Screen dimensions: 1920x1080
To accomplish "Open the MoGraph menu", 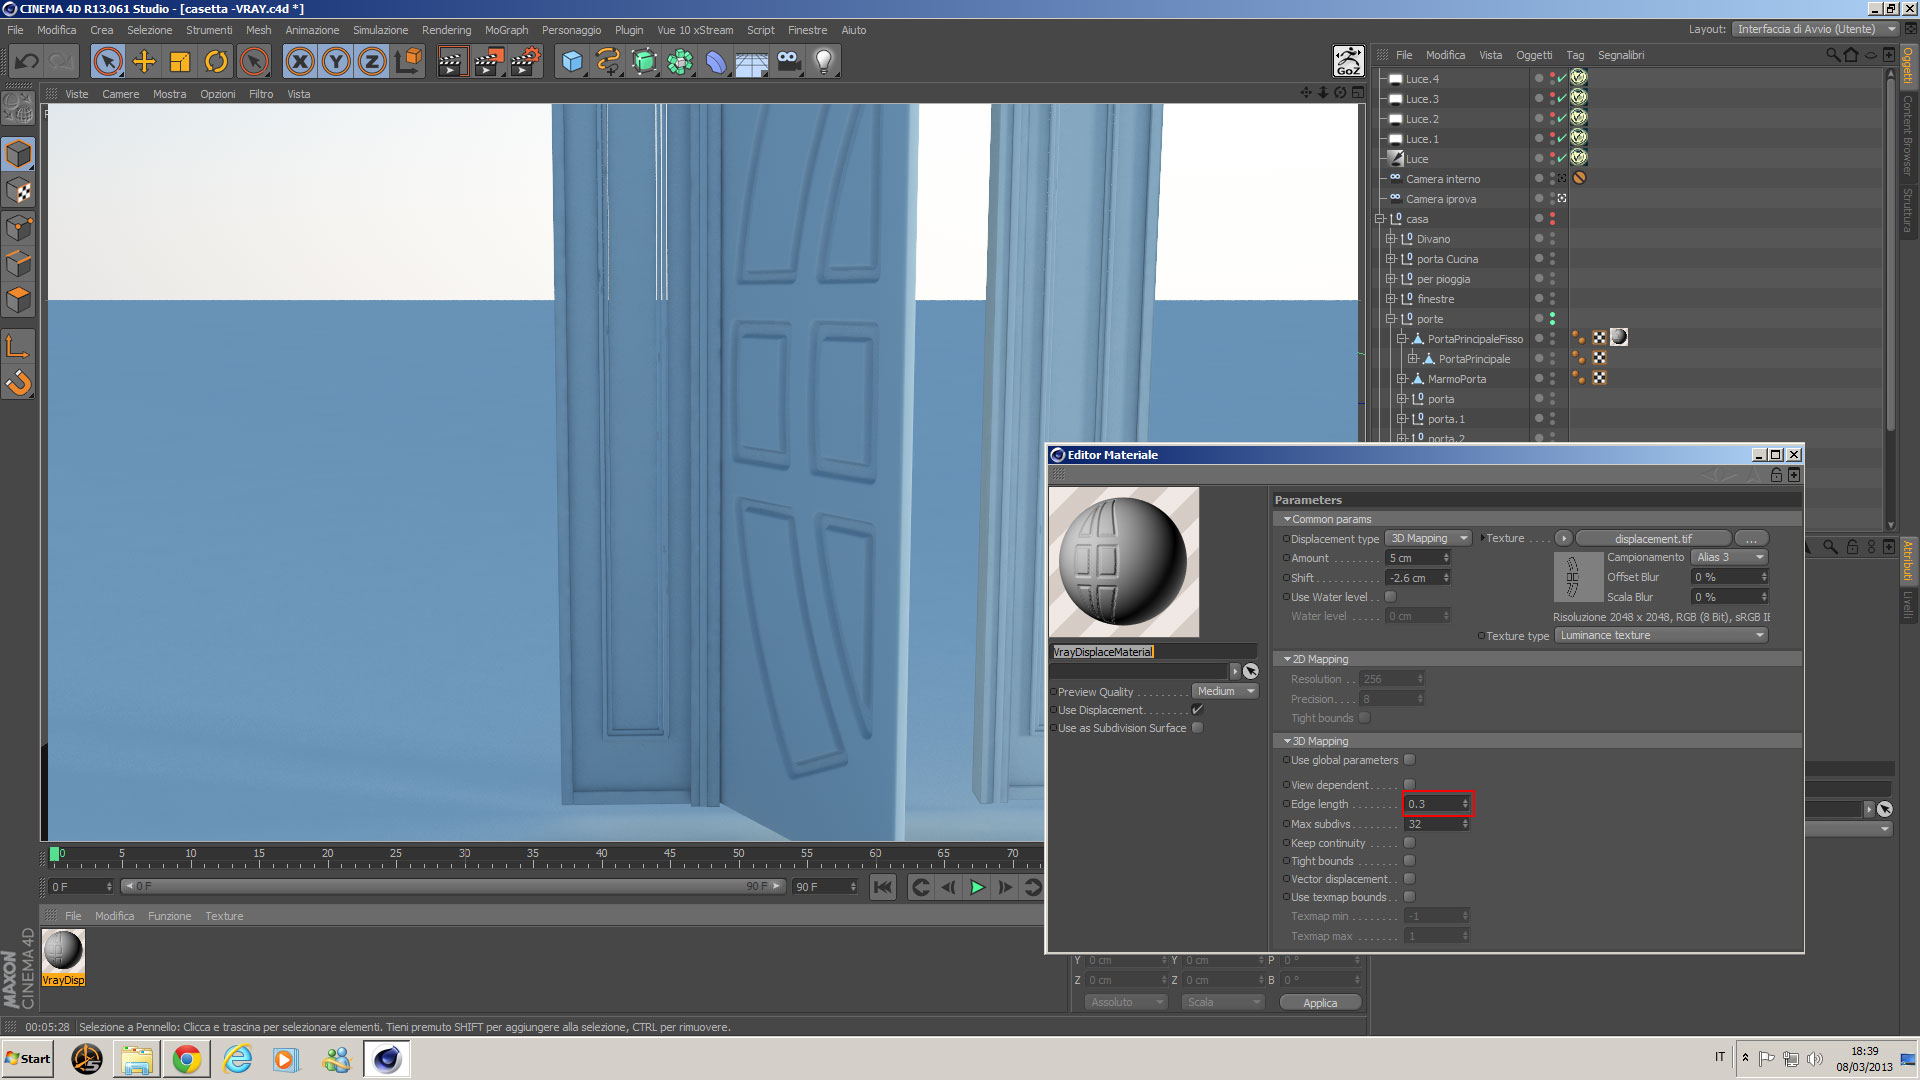I will click(x=506, y=30).
